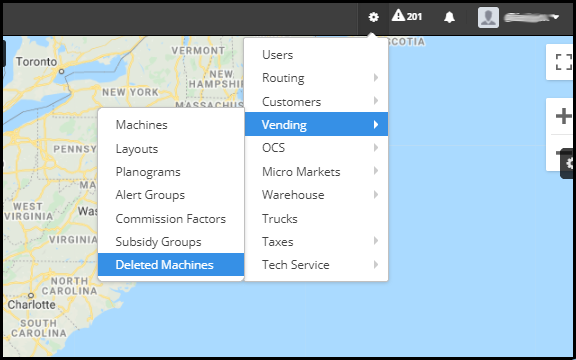Expand the user account dropdown arrow

(556, 17)
